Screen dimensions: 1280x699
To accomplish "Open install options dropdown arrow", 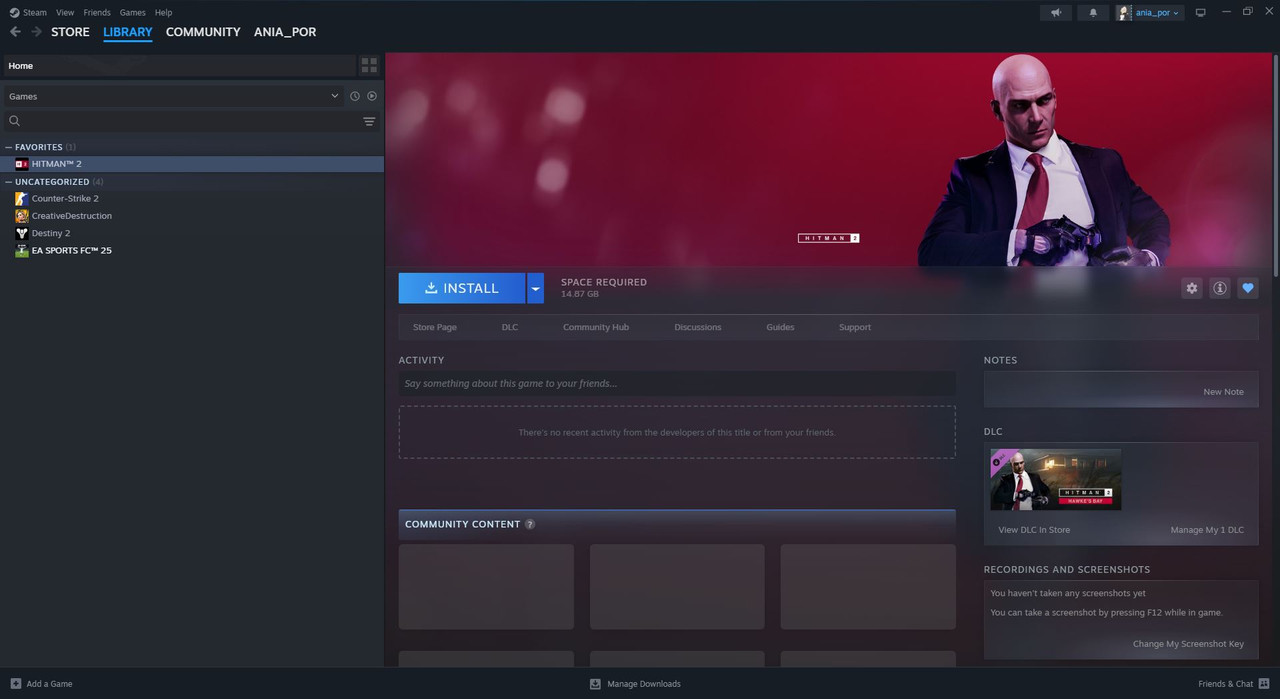I will [535, 288].
